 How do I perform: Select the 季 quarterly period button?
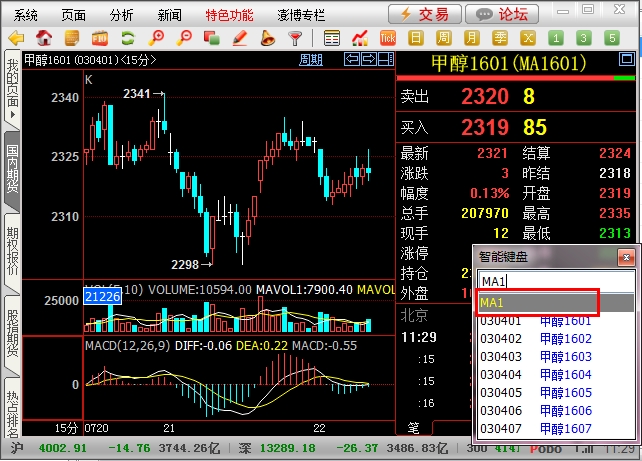click(x=498, y=38)
